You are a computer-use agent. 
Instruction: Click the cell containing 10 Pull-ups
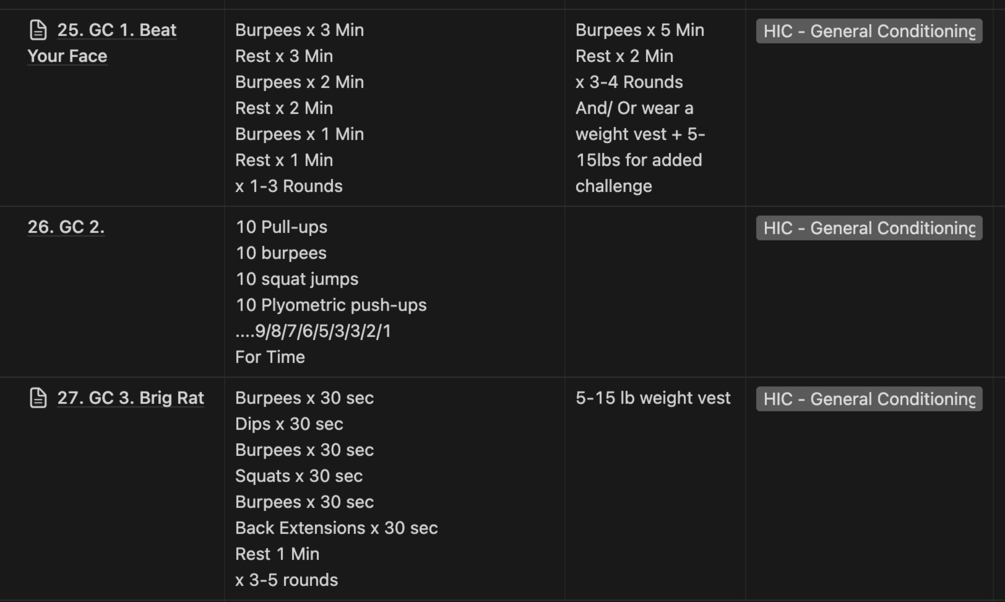pos(394,292)
